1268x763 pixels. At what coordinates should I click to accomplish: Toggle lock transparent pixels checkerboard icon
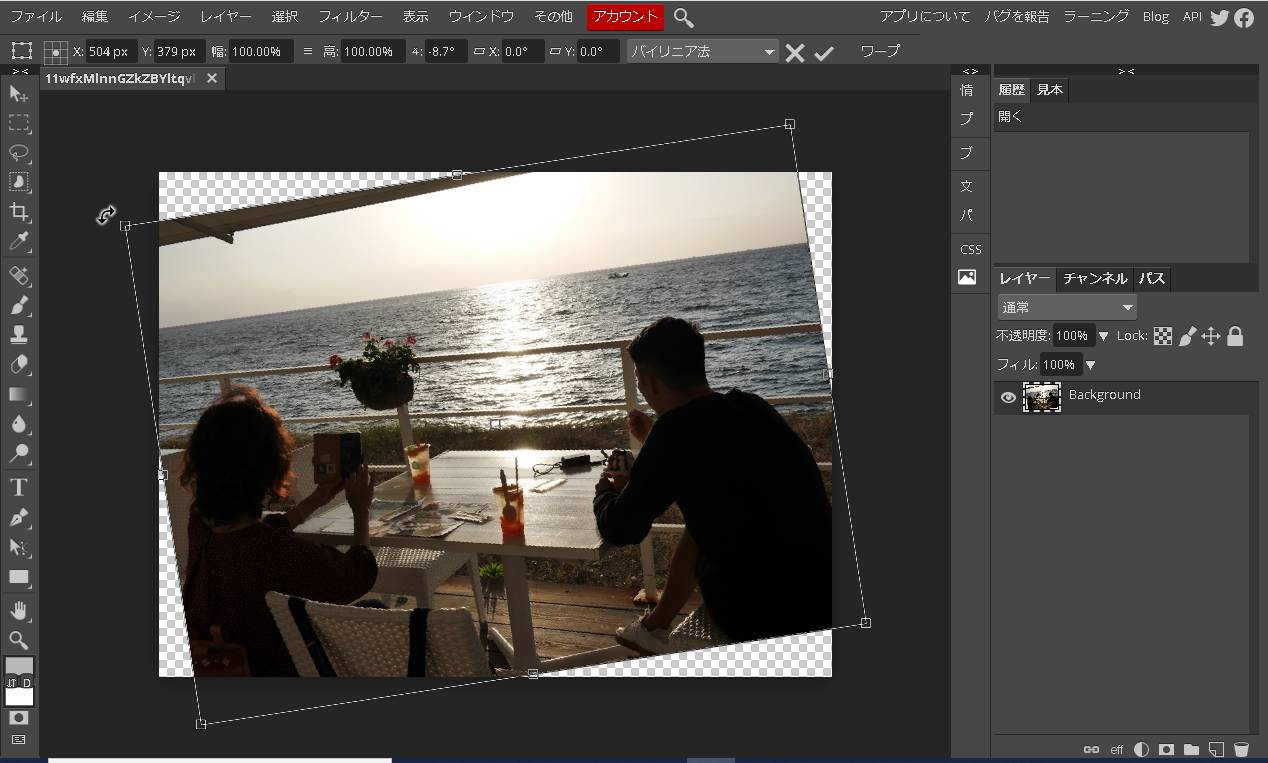(1163, 337)
